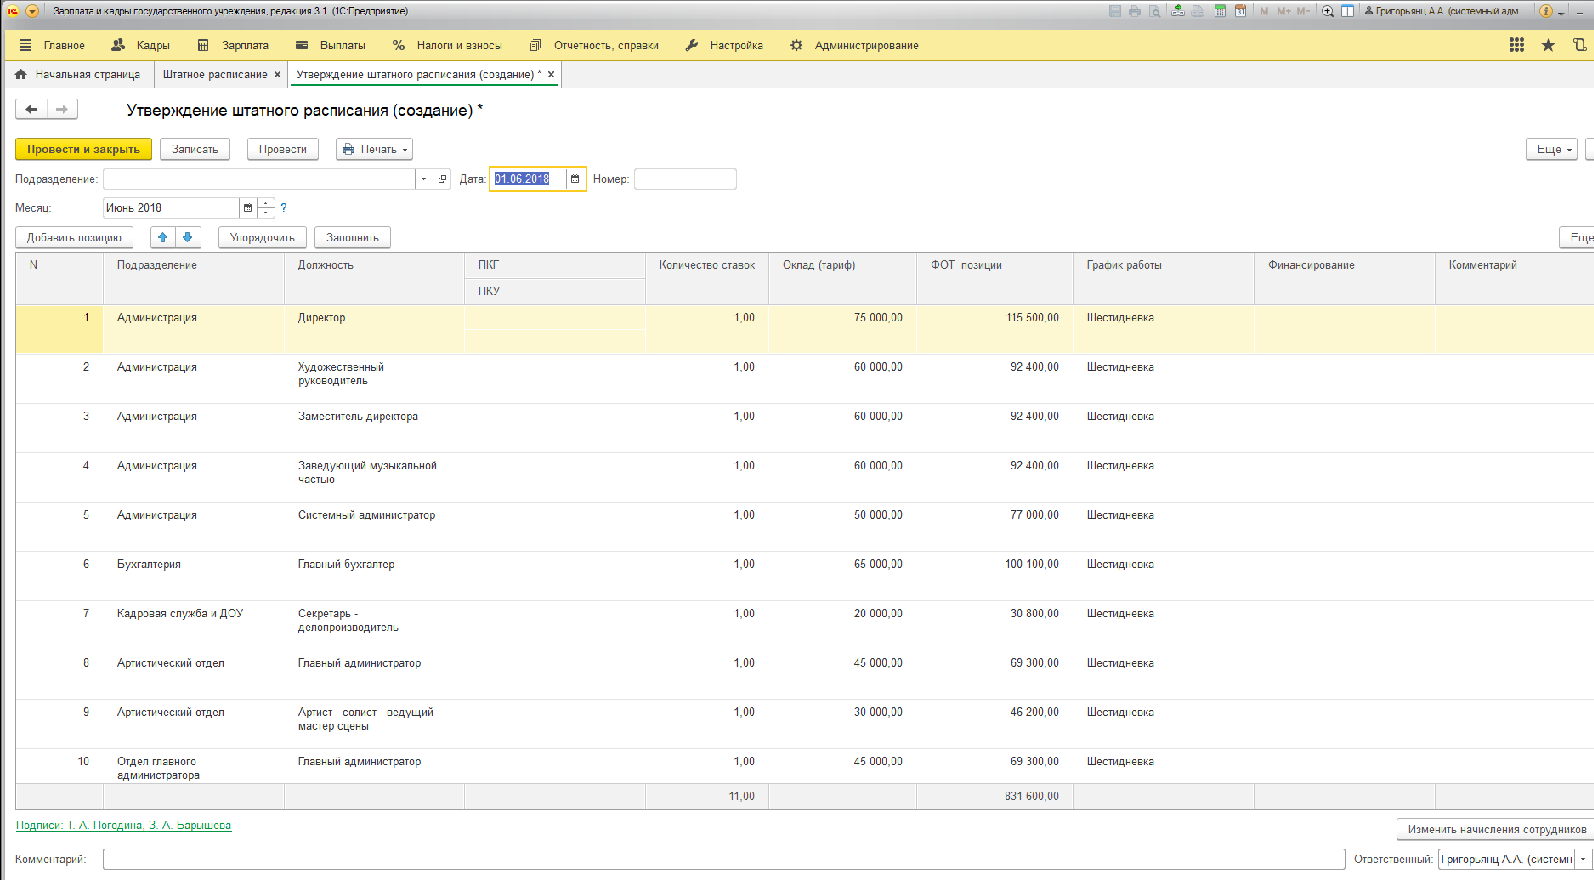Click the Провести button

click(283, 149)
